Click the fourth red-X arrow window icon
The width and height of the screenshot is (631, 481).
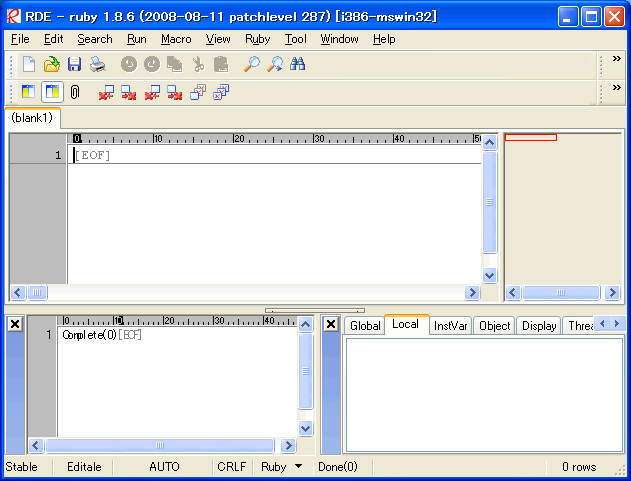point(175,92)
